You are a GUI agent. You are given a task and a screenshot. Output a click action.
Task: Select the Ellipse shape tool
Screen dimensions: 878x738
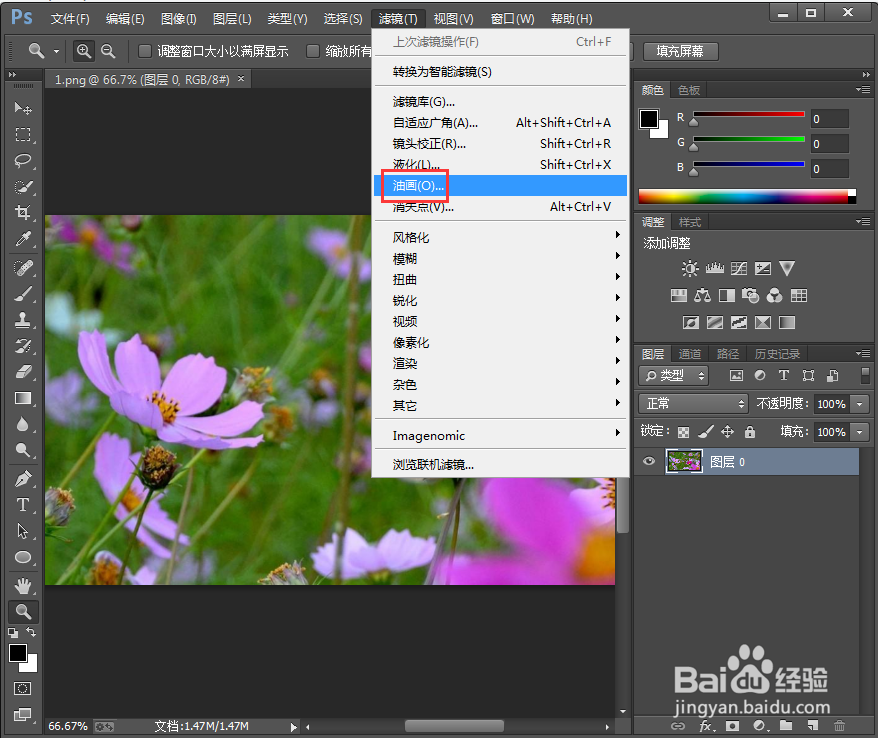coord(23,558)
